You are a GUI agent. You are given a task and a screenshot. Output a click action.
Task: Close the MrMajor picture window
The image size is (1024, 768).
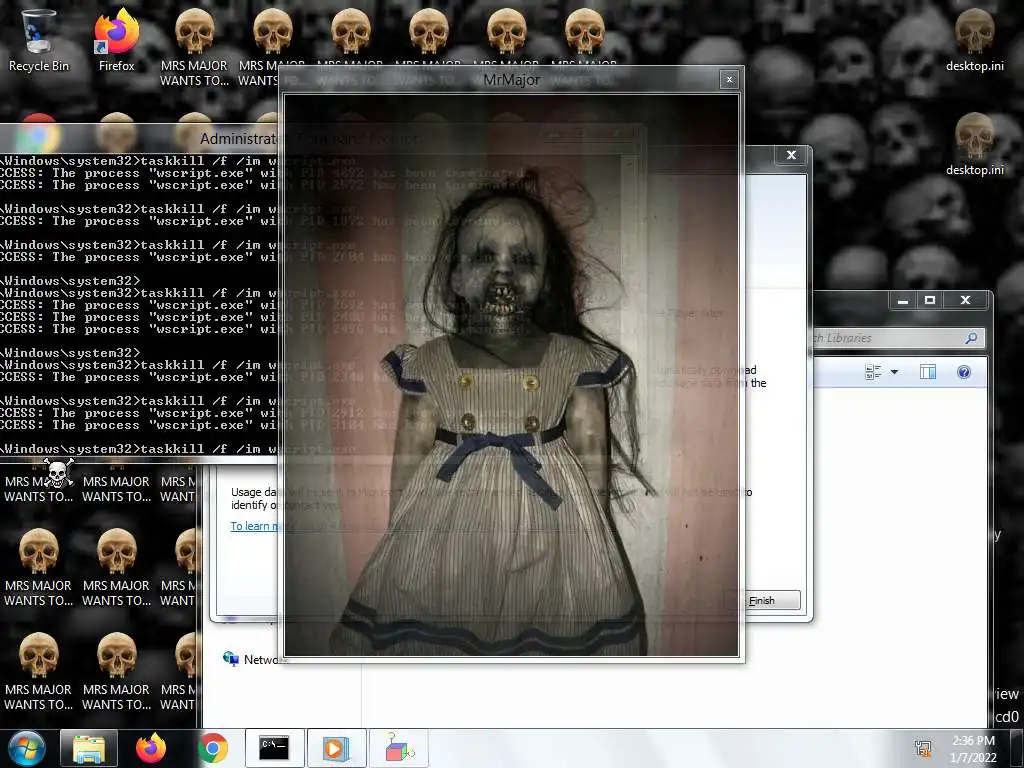point(729,80)
